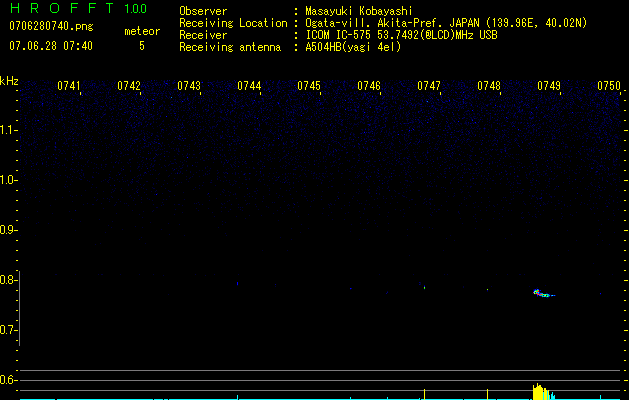Click the date stamp 07.06.28 07:40
This screenshot has height=400, width=629.
click(x=51, y=46)
